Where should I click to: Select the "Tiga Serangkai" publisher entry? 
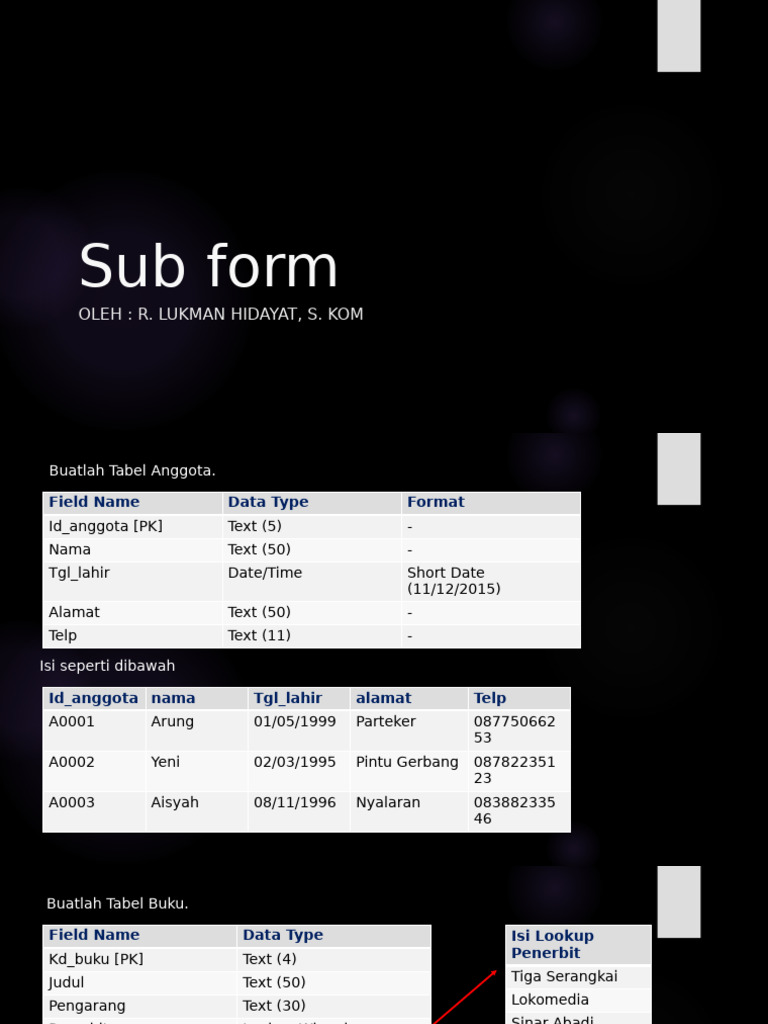coord(564,976)
